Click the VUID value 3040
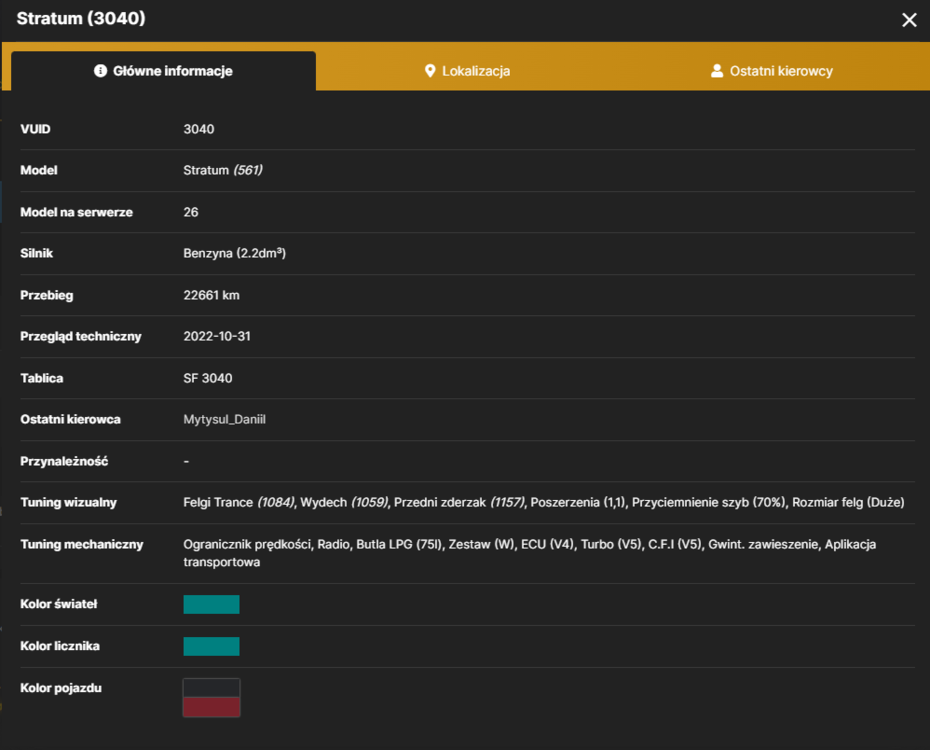 [x=199, y=129]
